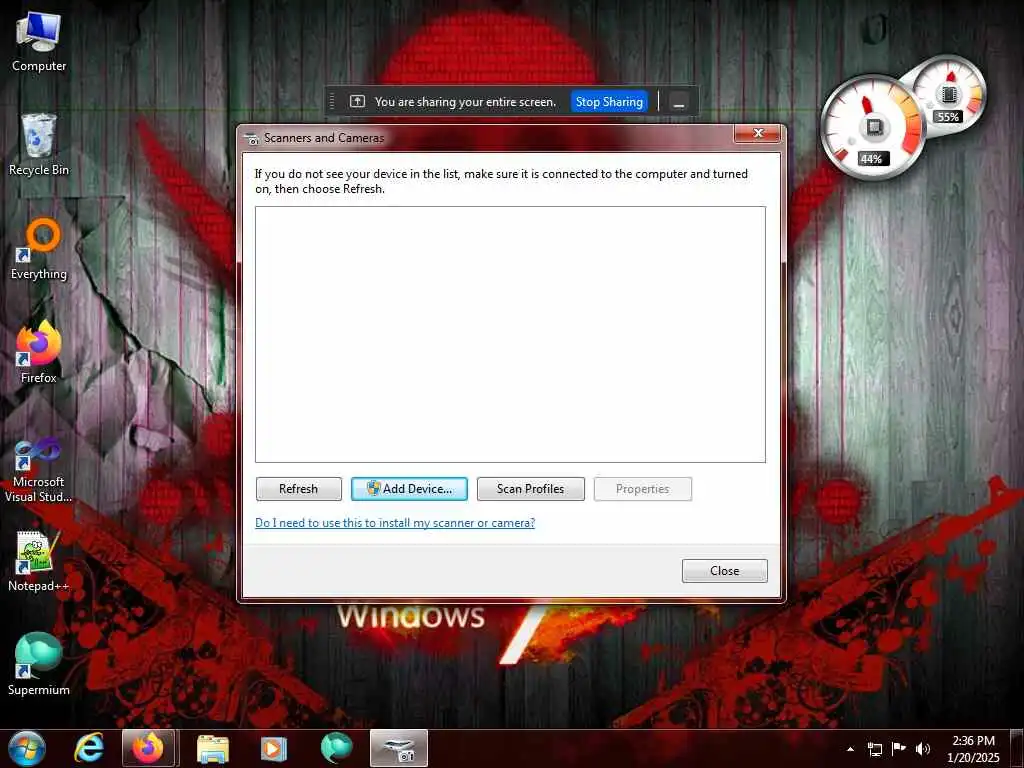1024x768 pixels.
Task: Click the CPU meter gadget showing 44%
Action: coord(872,128)
